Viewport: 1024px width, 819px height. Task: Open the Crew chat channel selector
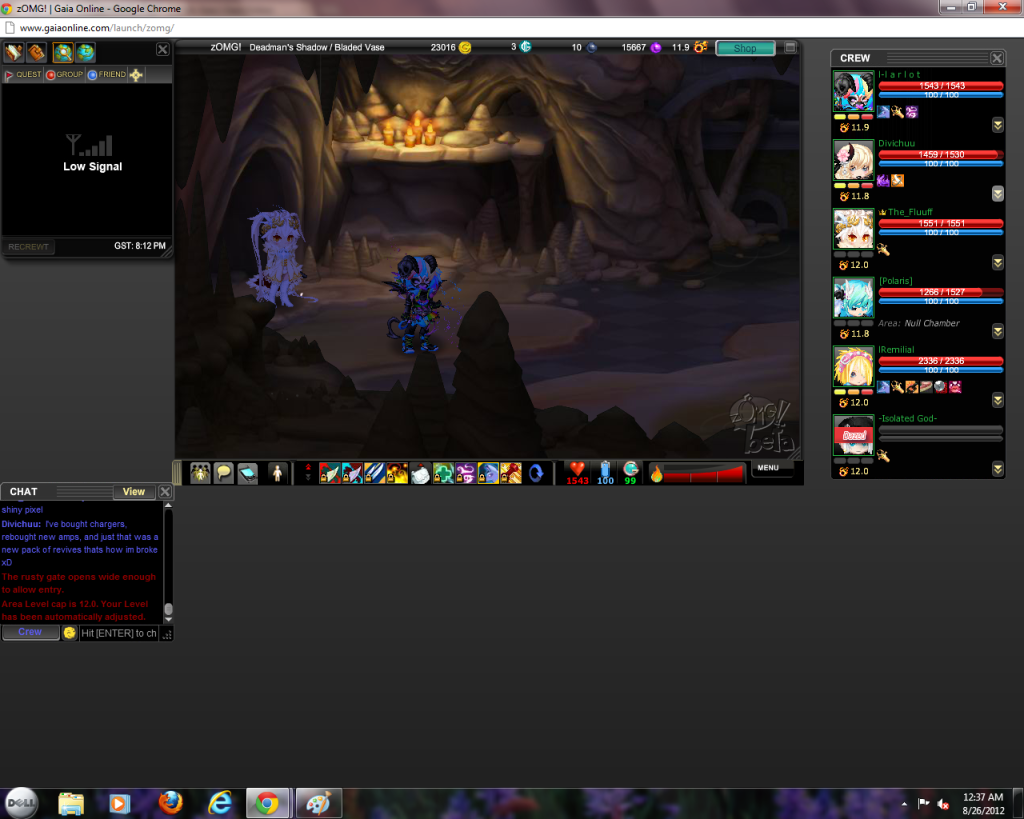point(30,632)
